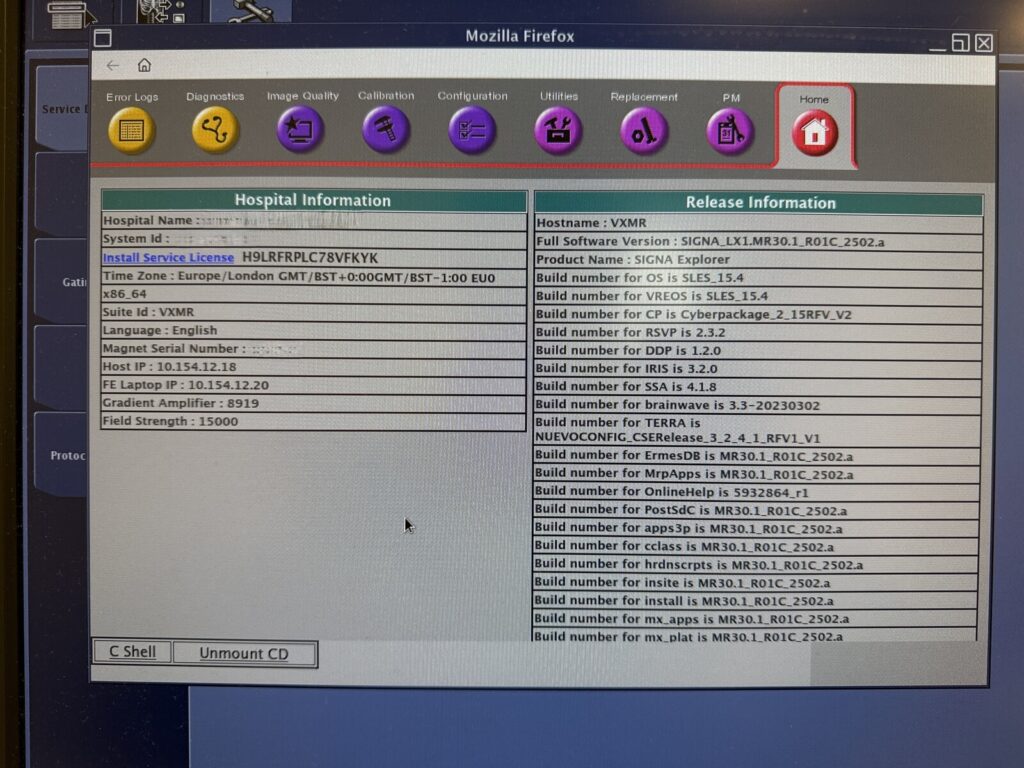
Task: Click the Unmount CD button
Action: click(x=244, y=654)
